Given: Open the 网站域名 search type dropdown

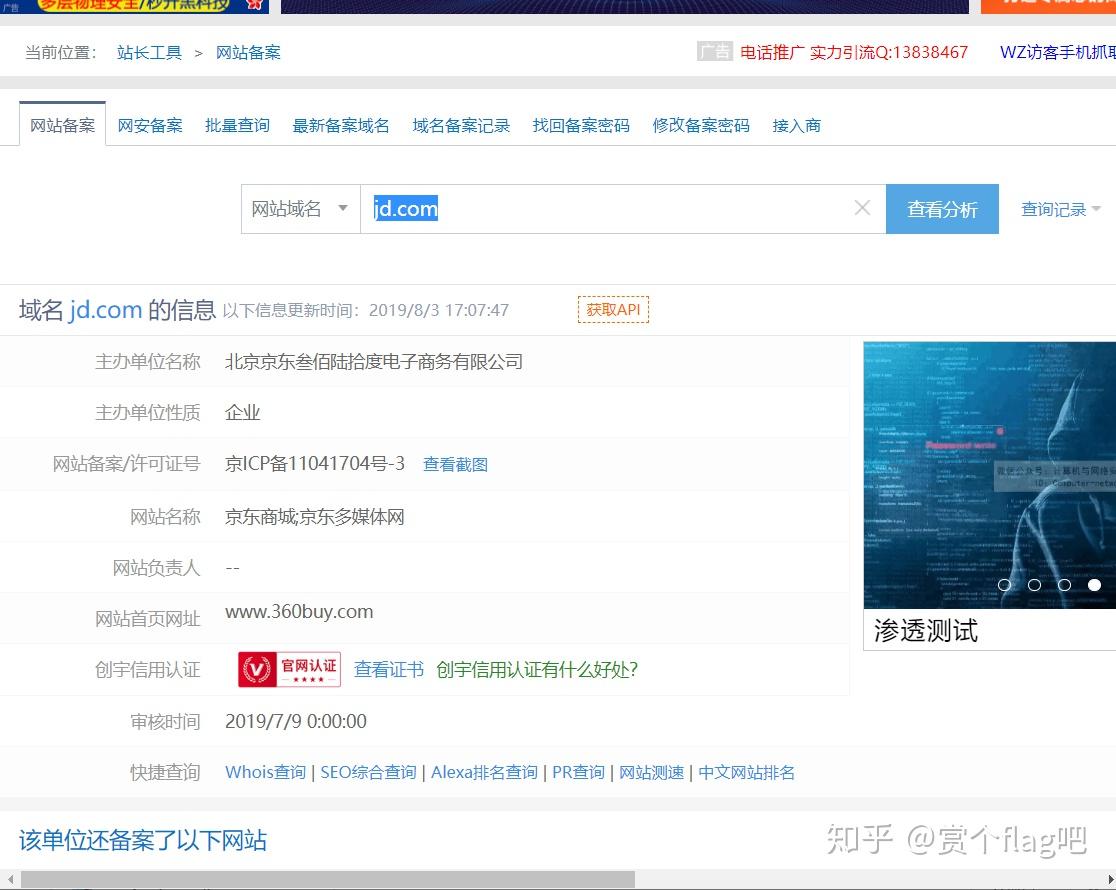Looking at the screenshot, I should pos(300,209).
